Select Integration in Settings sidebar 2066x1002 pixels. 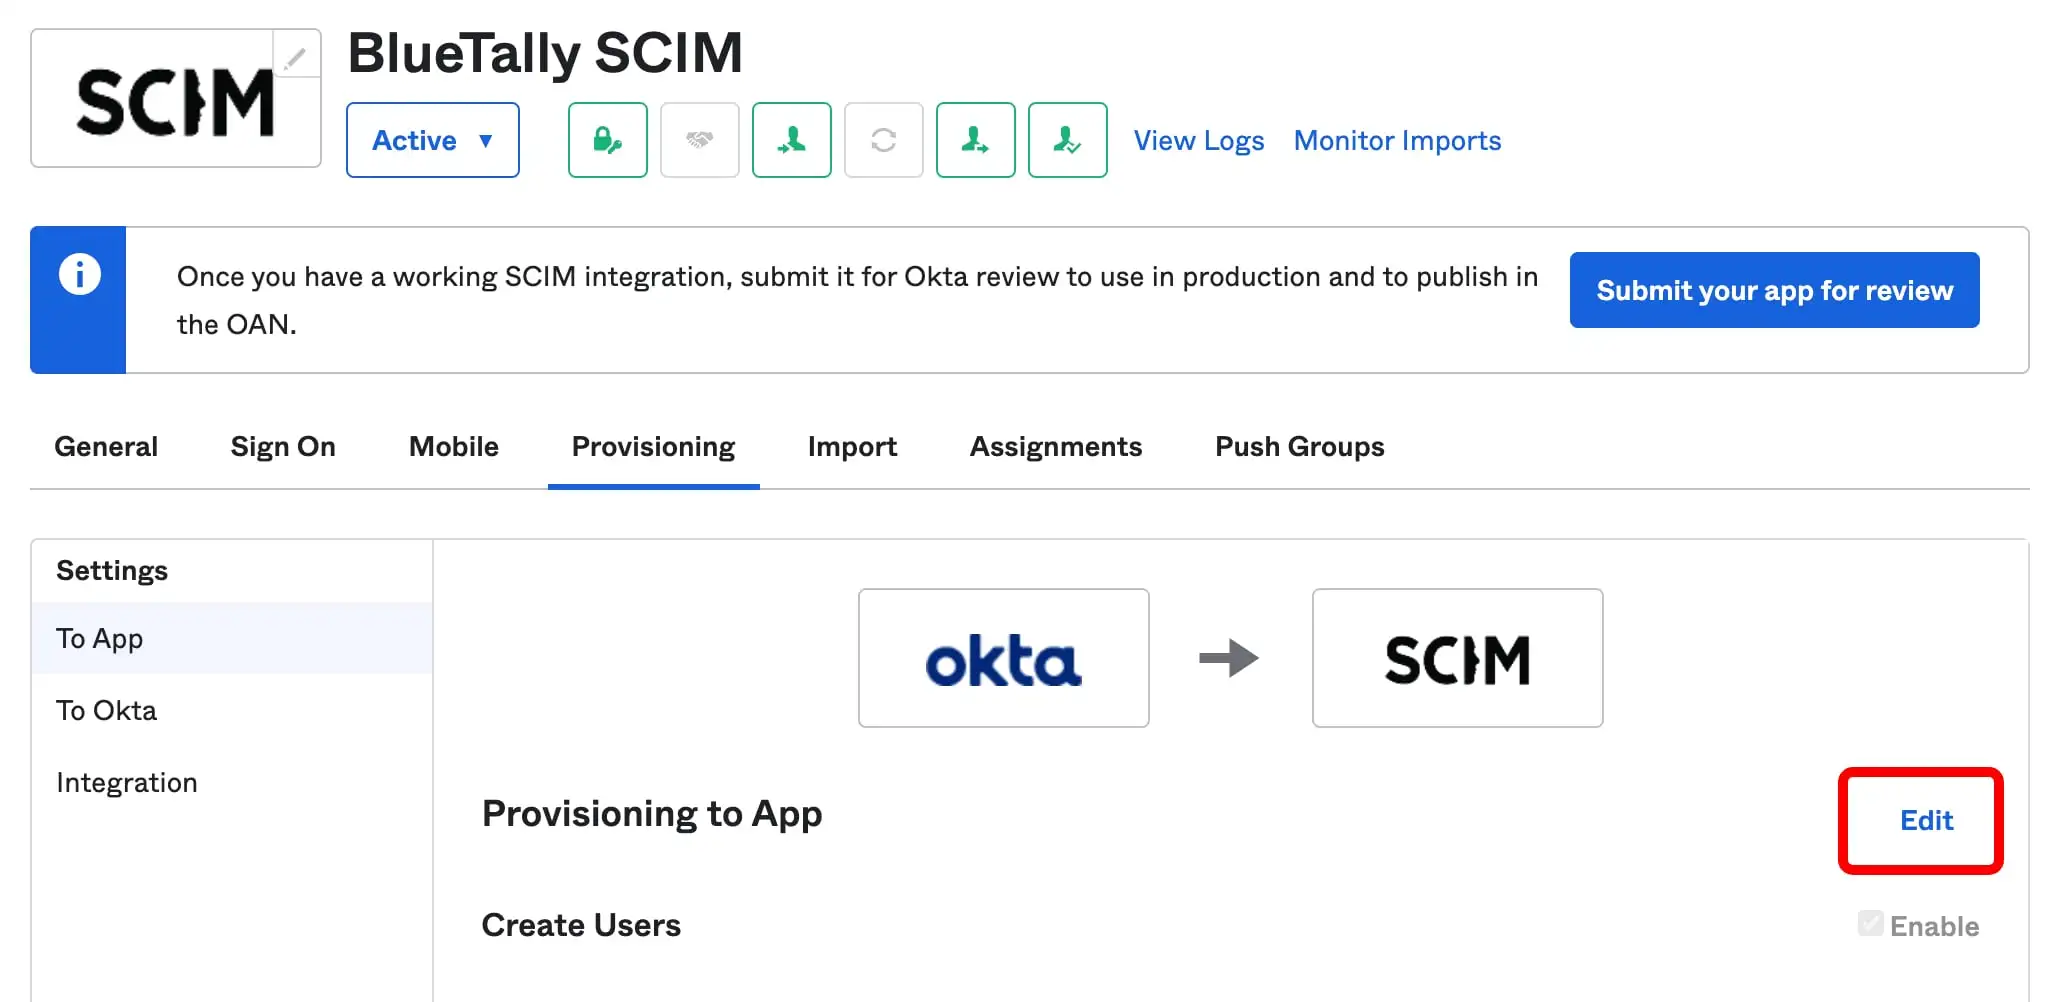pos(232,782)
